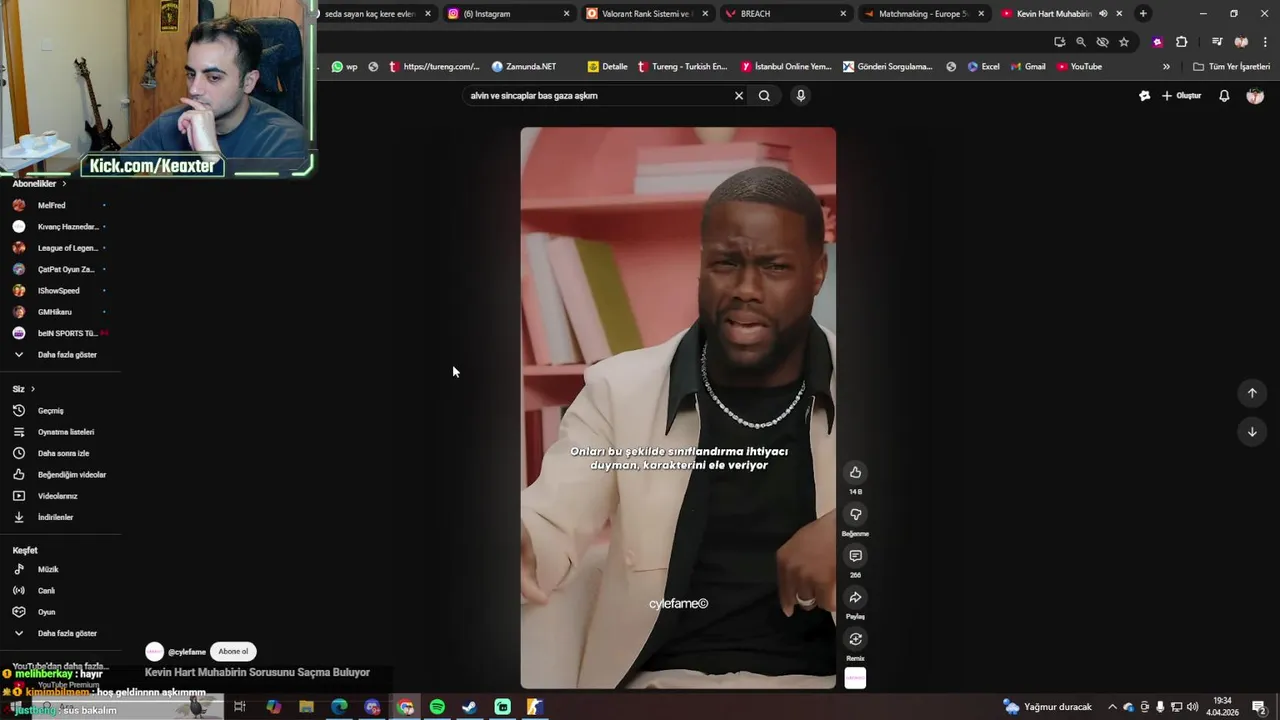The image size is (1280, 720).
Task: Share the short with Paylaş icon
Action: [x=855, y=597]
